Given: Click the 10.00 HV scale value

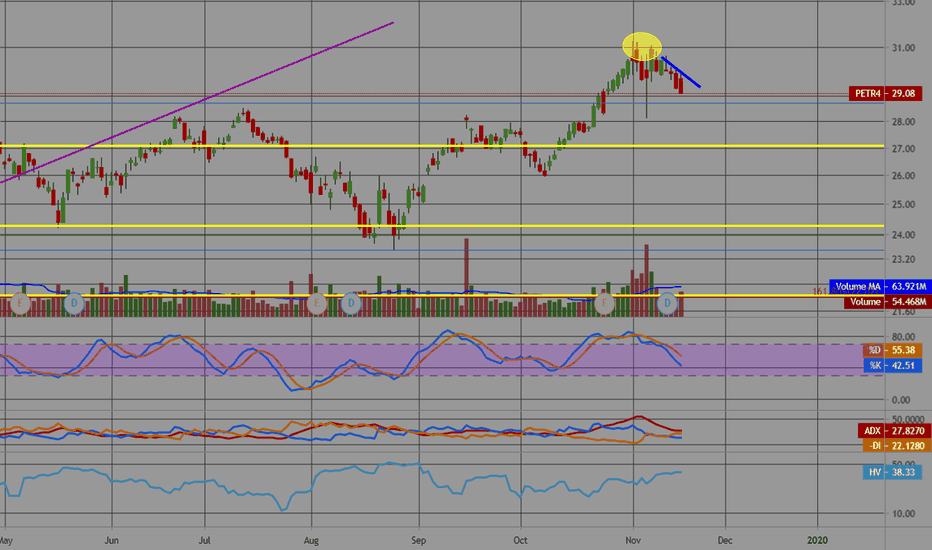Looking at the screenshot, I should (x=903, y=514).
